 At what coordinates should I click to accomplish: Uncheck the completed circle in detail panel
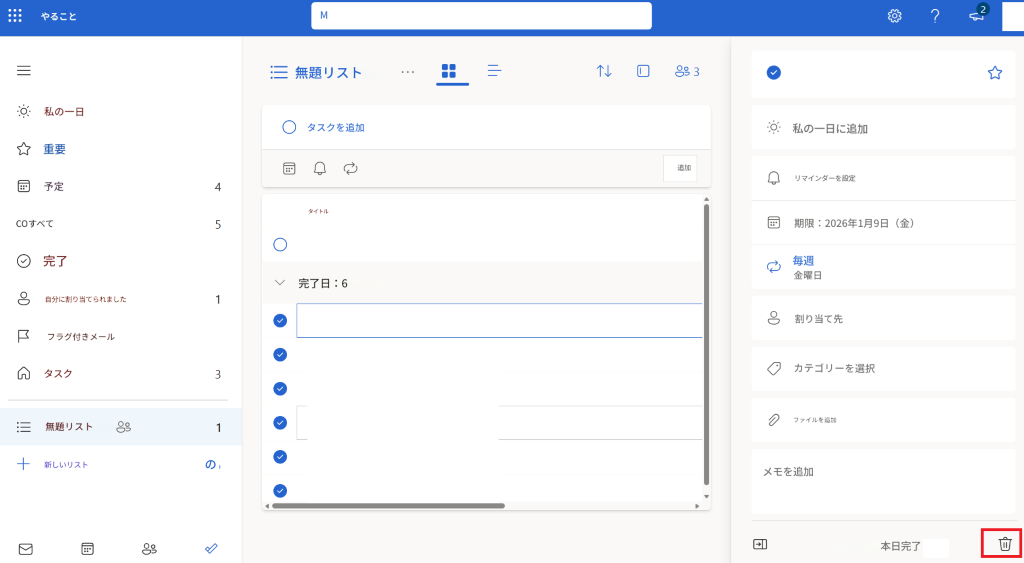(x=774, y=72)
